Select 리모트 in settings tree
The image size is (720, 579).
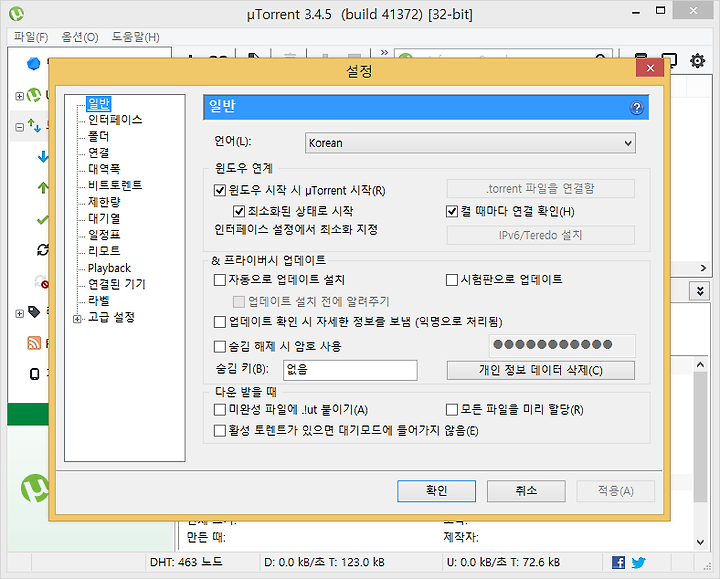point(104,251)
